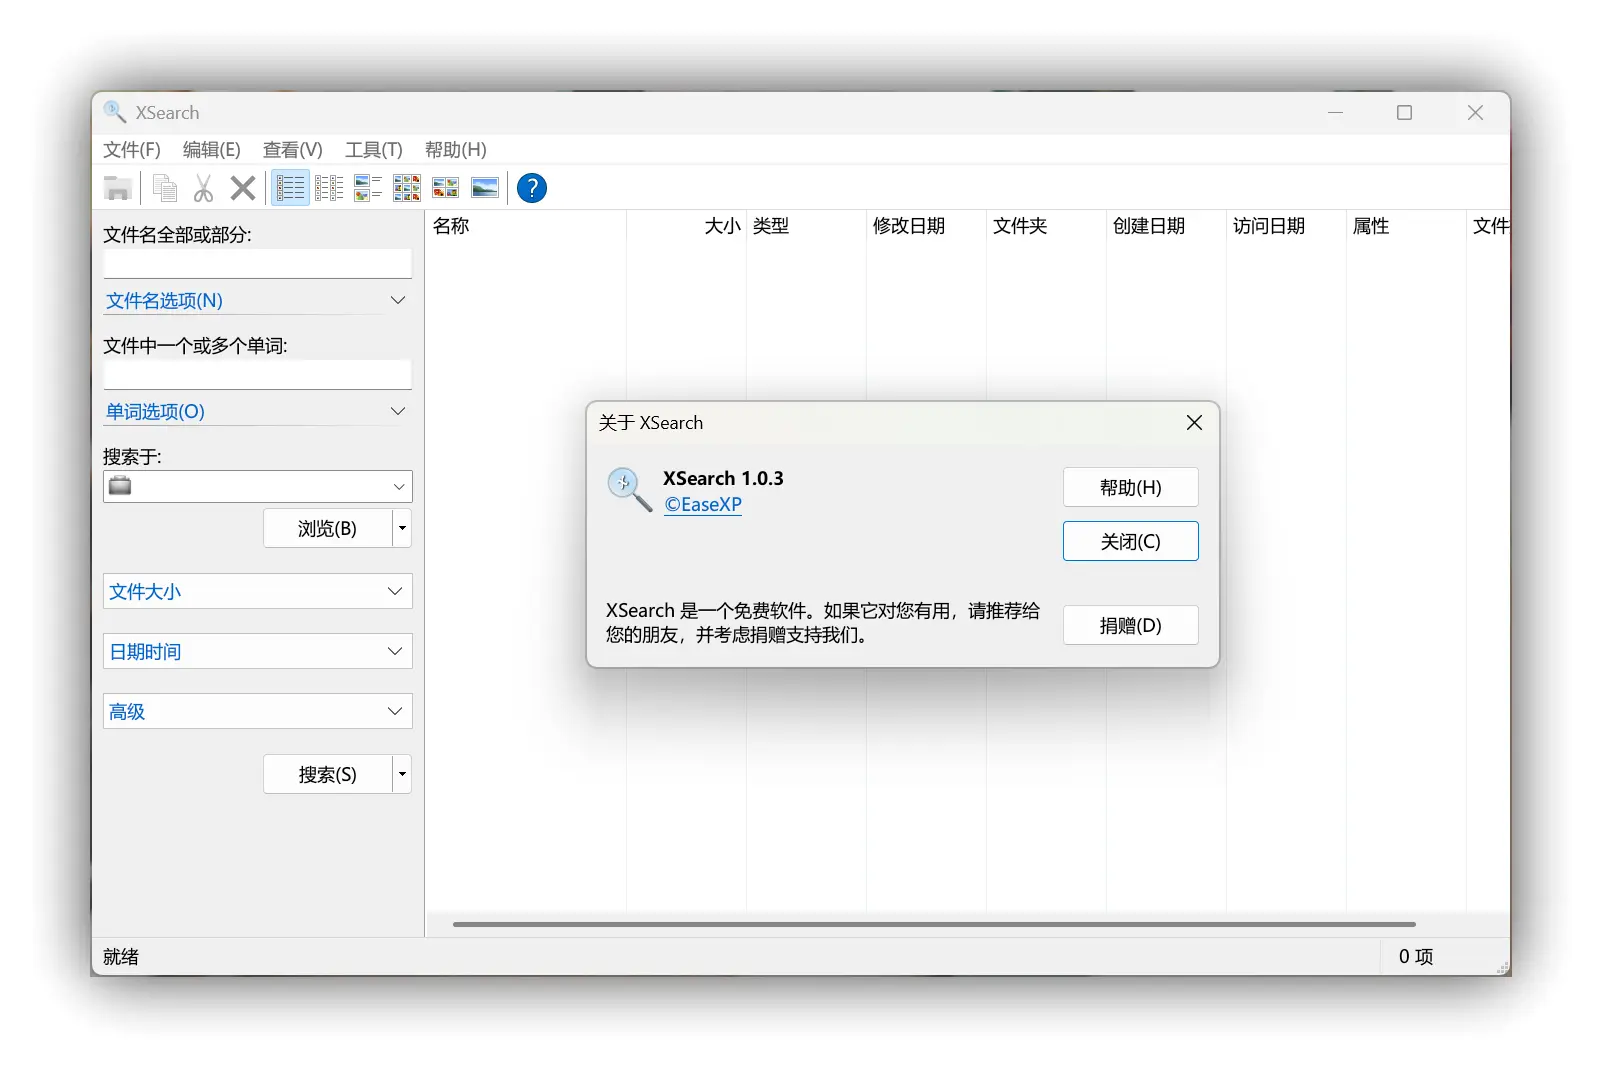Switch to tiles view with thumbnails
1602x1067 pixels.
click(x=368, y=188)
